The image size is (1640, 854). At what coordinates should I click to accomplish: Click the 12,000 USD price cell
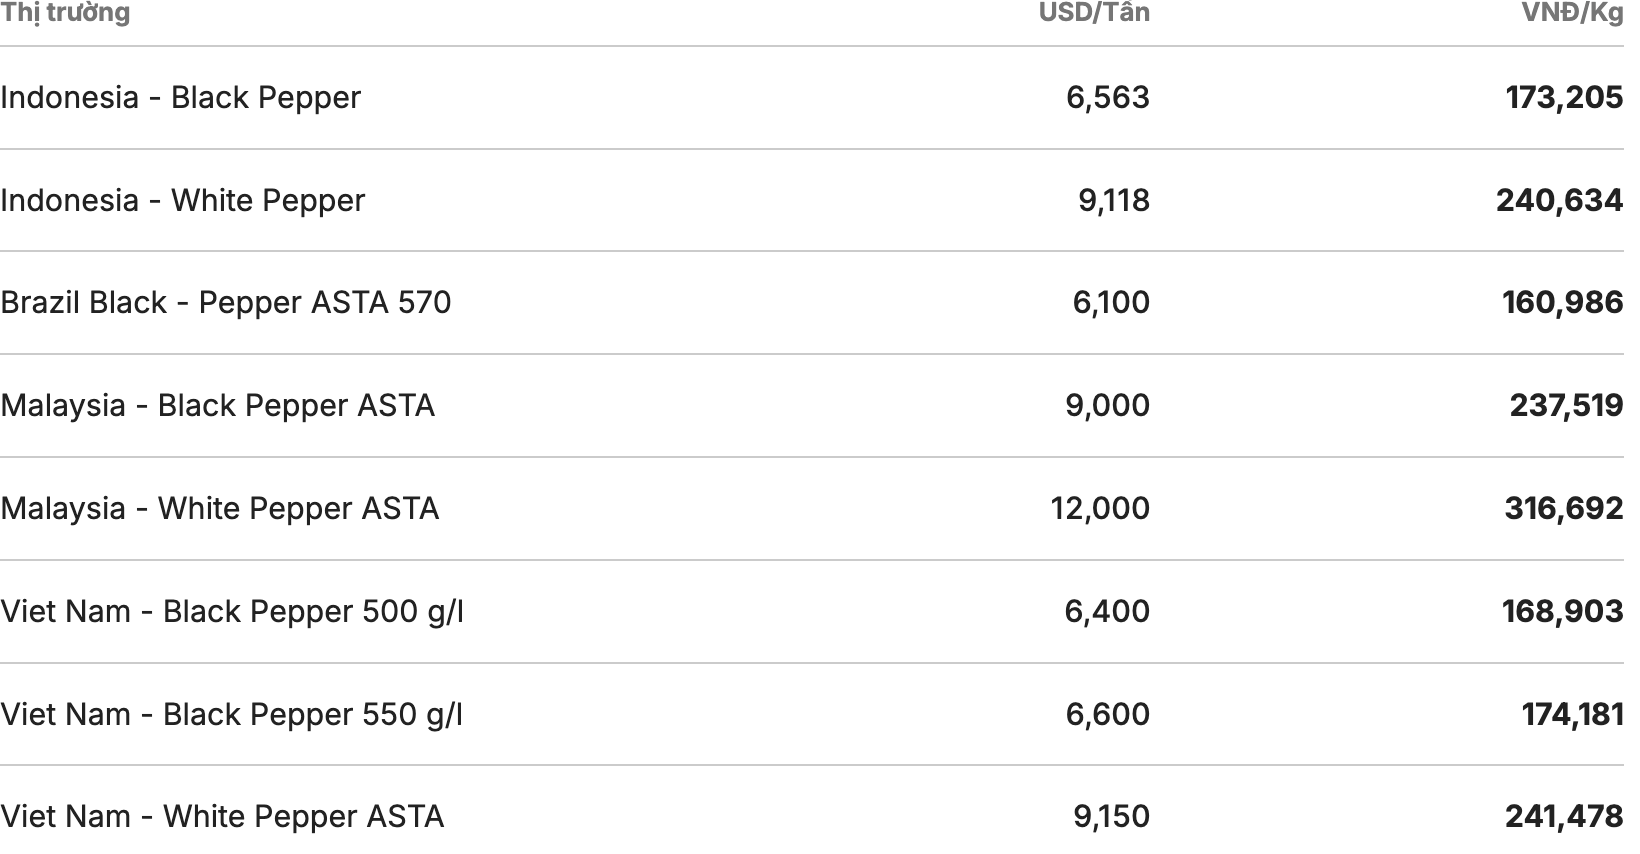point(1100,509)
